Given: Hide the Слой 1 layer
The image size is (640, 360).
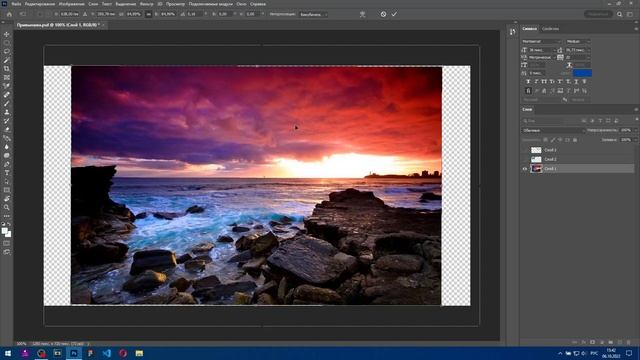Looking at the screenshot, I should click(525, 169).
